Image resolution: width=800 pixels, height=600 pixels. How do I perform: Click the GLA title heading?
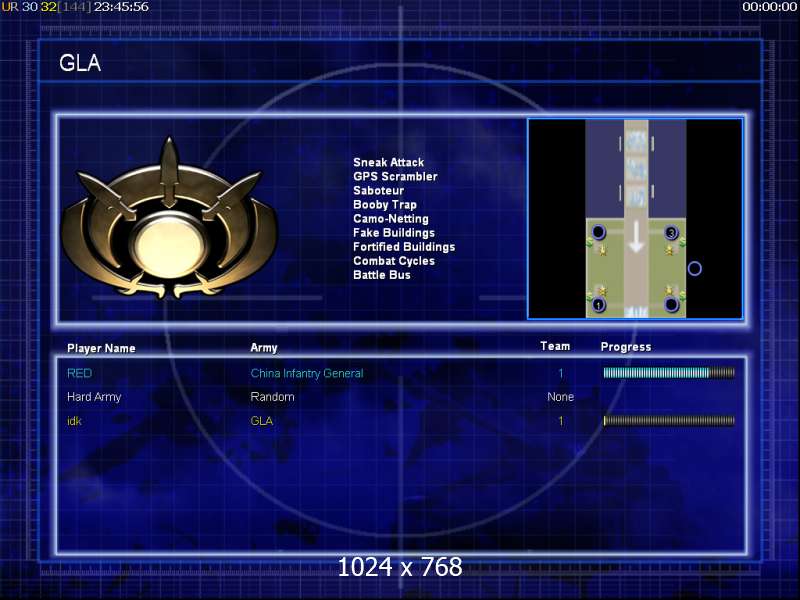click(80, 63)
